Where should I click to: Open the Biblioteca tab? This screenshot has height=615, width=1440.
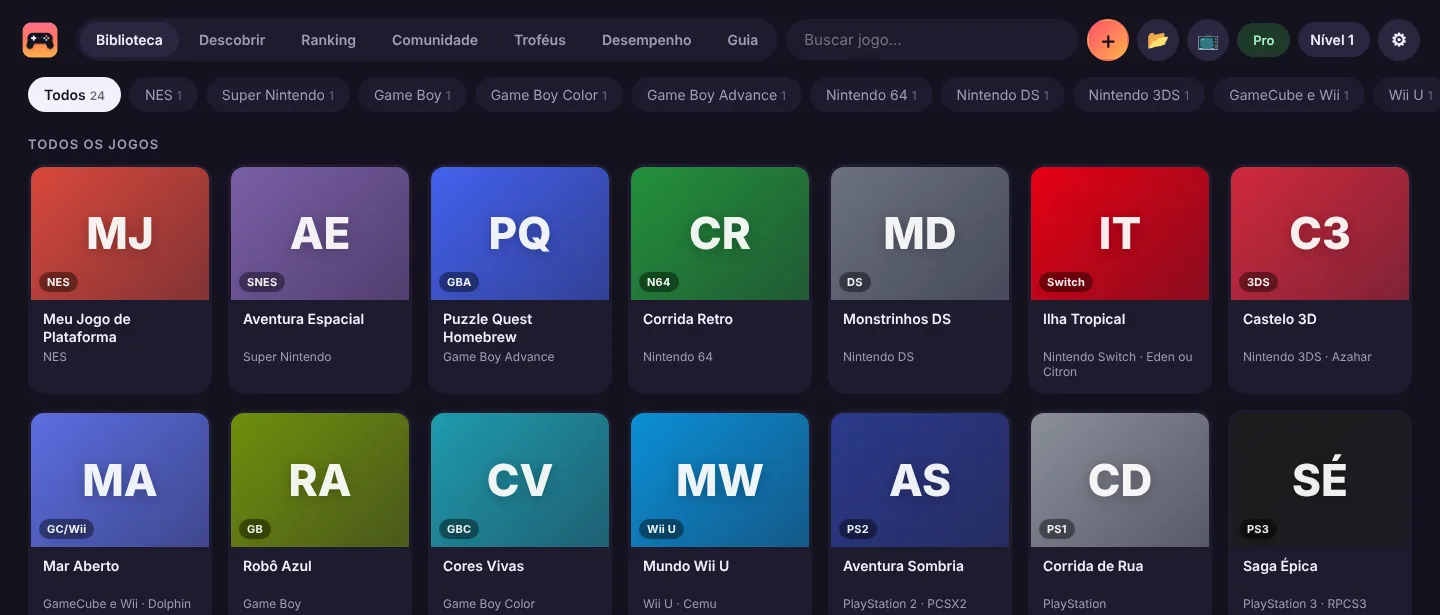tap(129, 40)
